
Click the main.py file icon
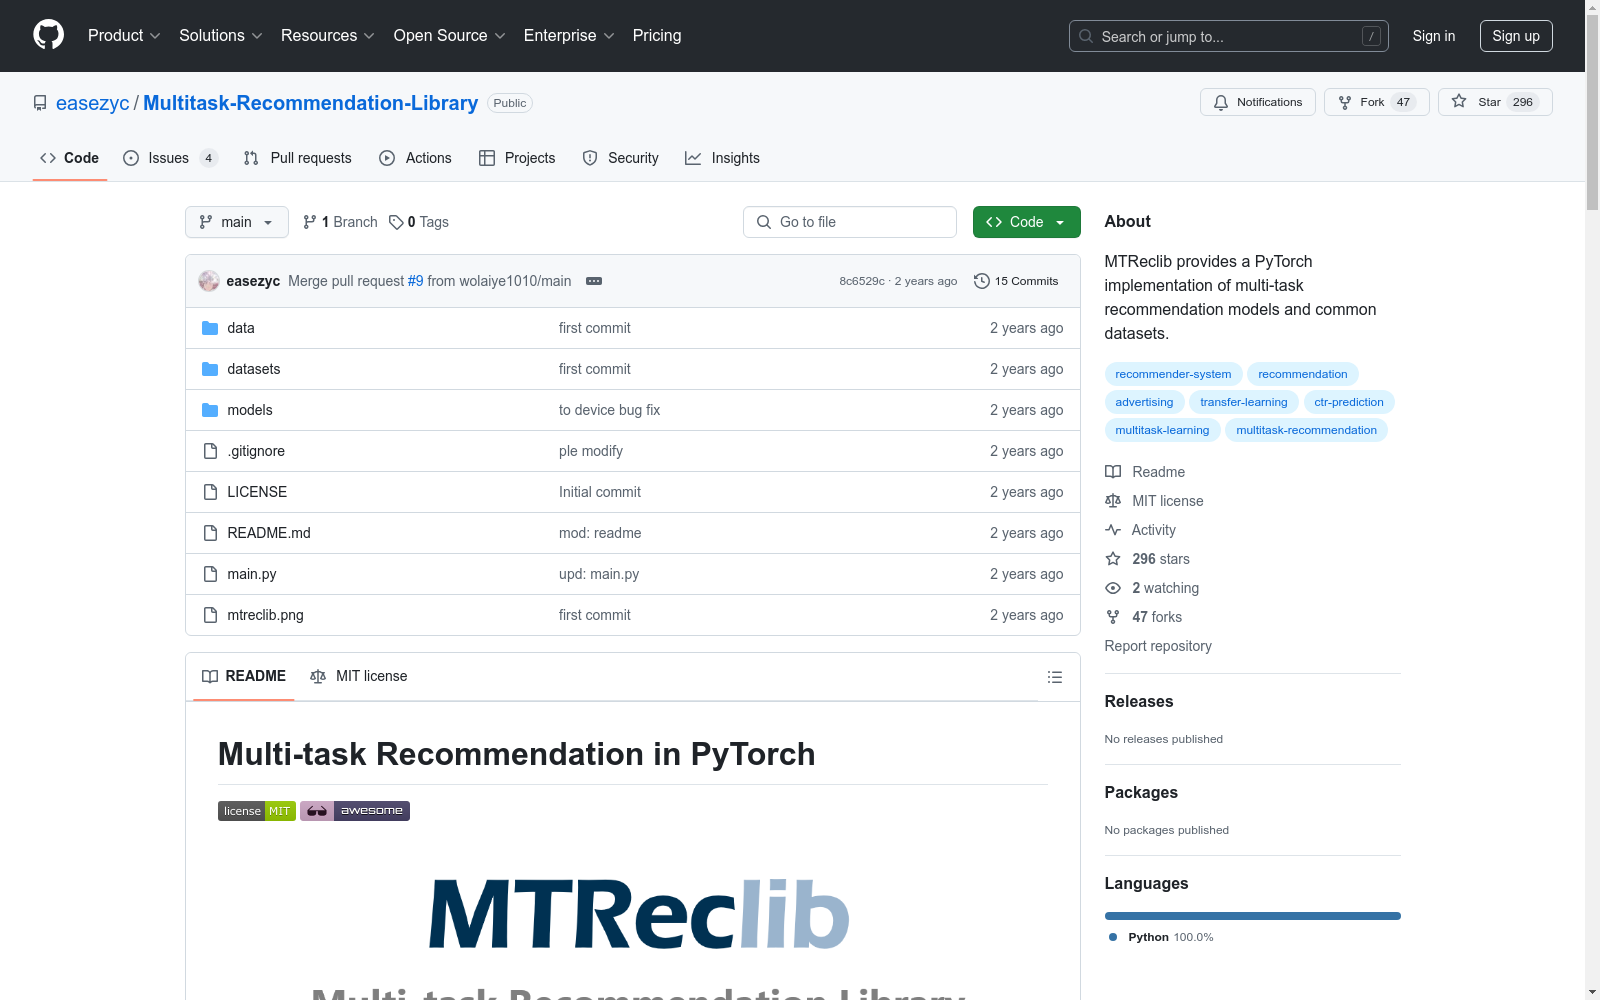[210, 574]
